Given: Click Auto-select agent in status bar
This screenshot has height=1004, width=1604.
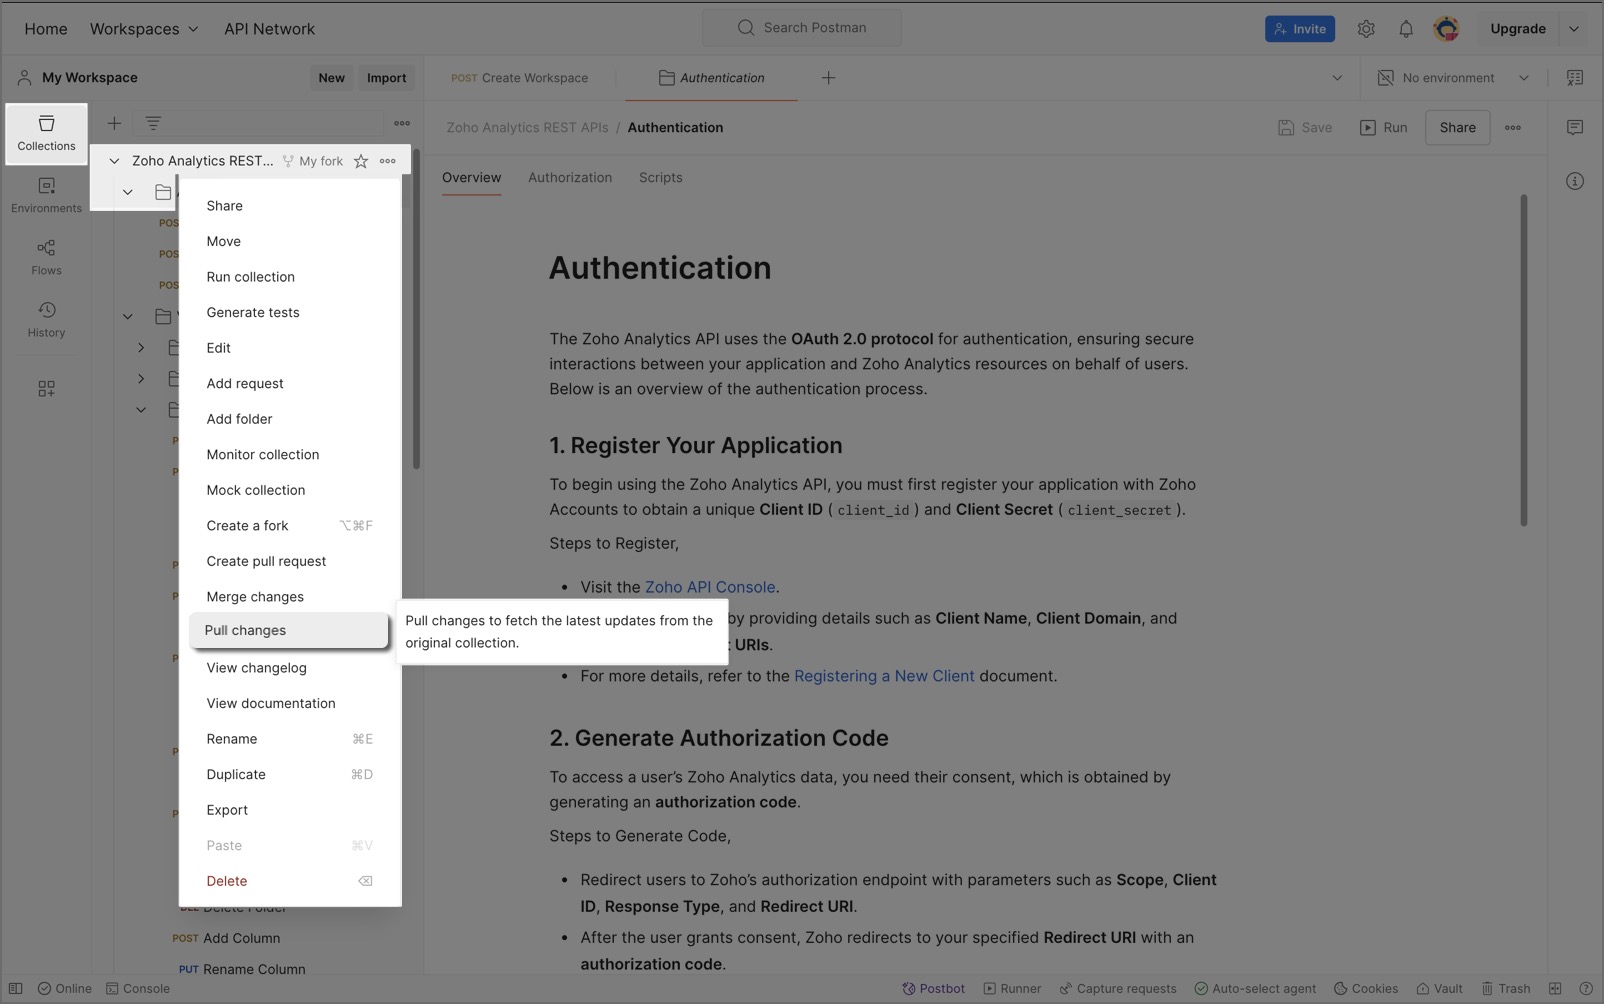Looking at the screenshot, I should pos(1254,988).
